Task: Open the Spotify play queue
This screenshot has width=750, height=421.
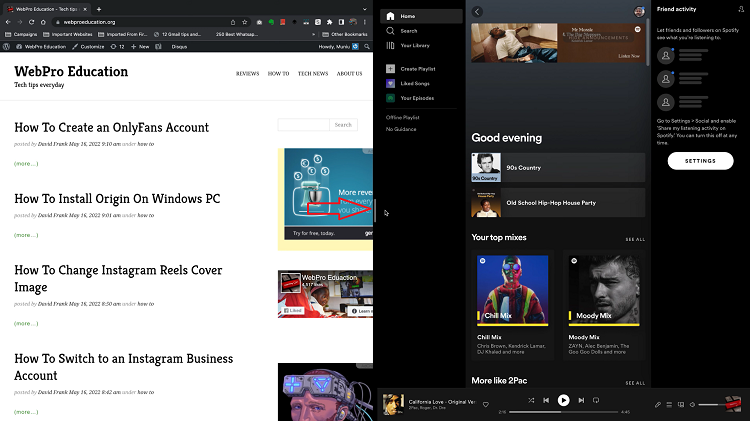Action: tap(669, 405)
